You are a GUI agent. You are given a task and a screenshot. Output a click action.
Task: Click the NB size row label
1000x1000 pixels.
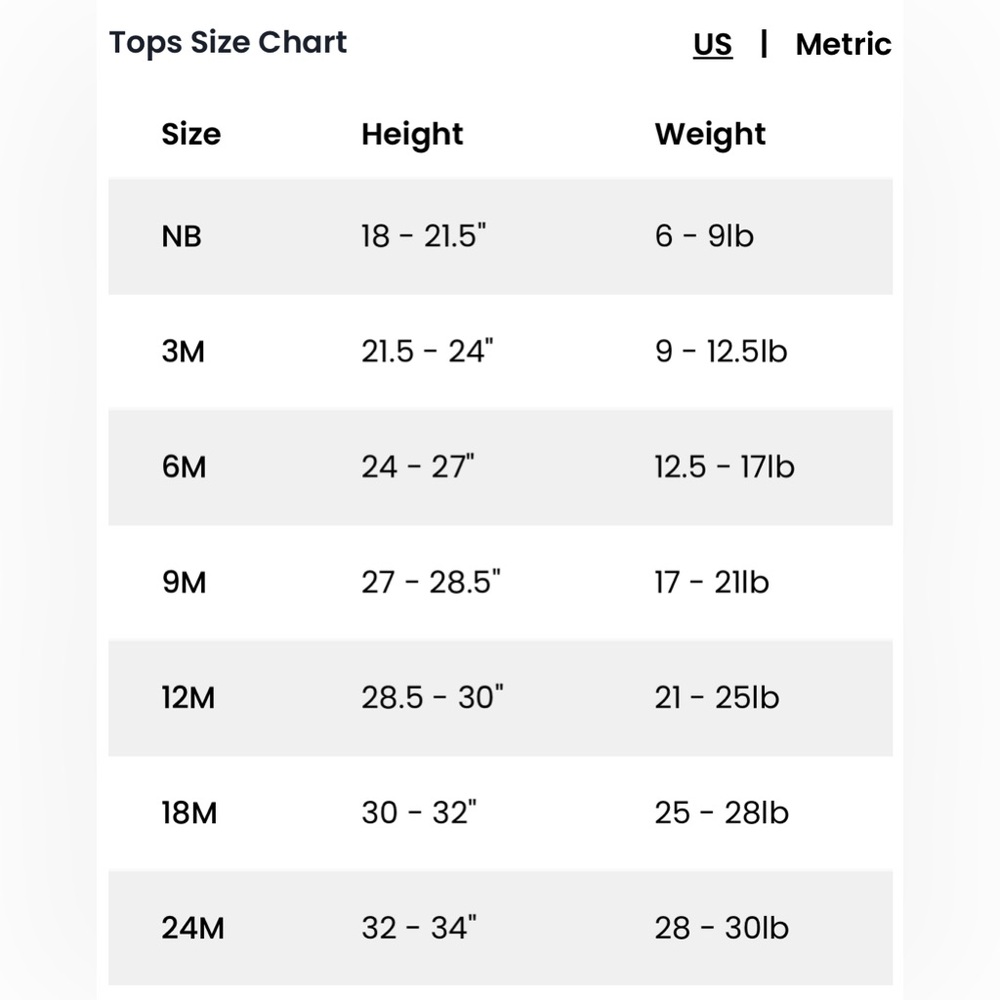pyautogui.click(x=181, y=237)
